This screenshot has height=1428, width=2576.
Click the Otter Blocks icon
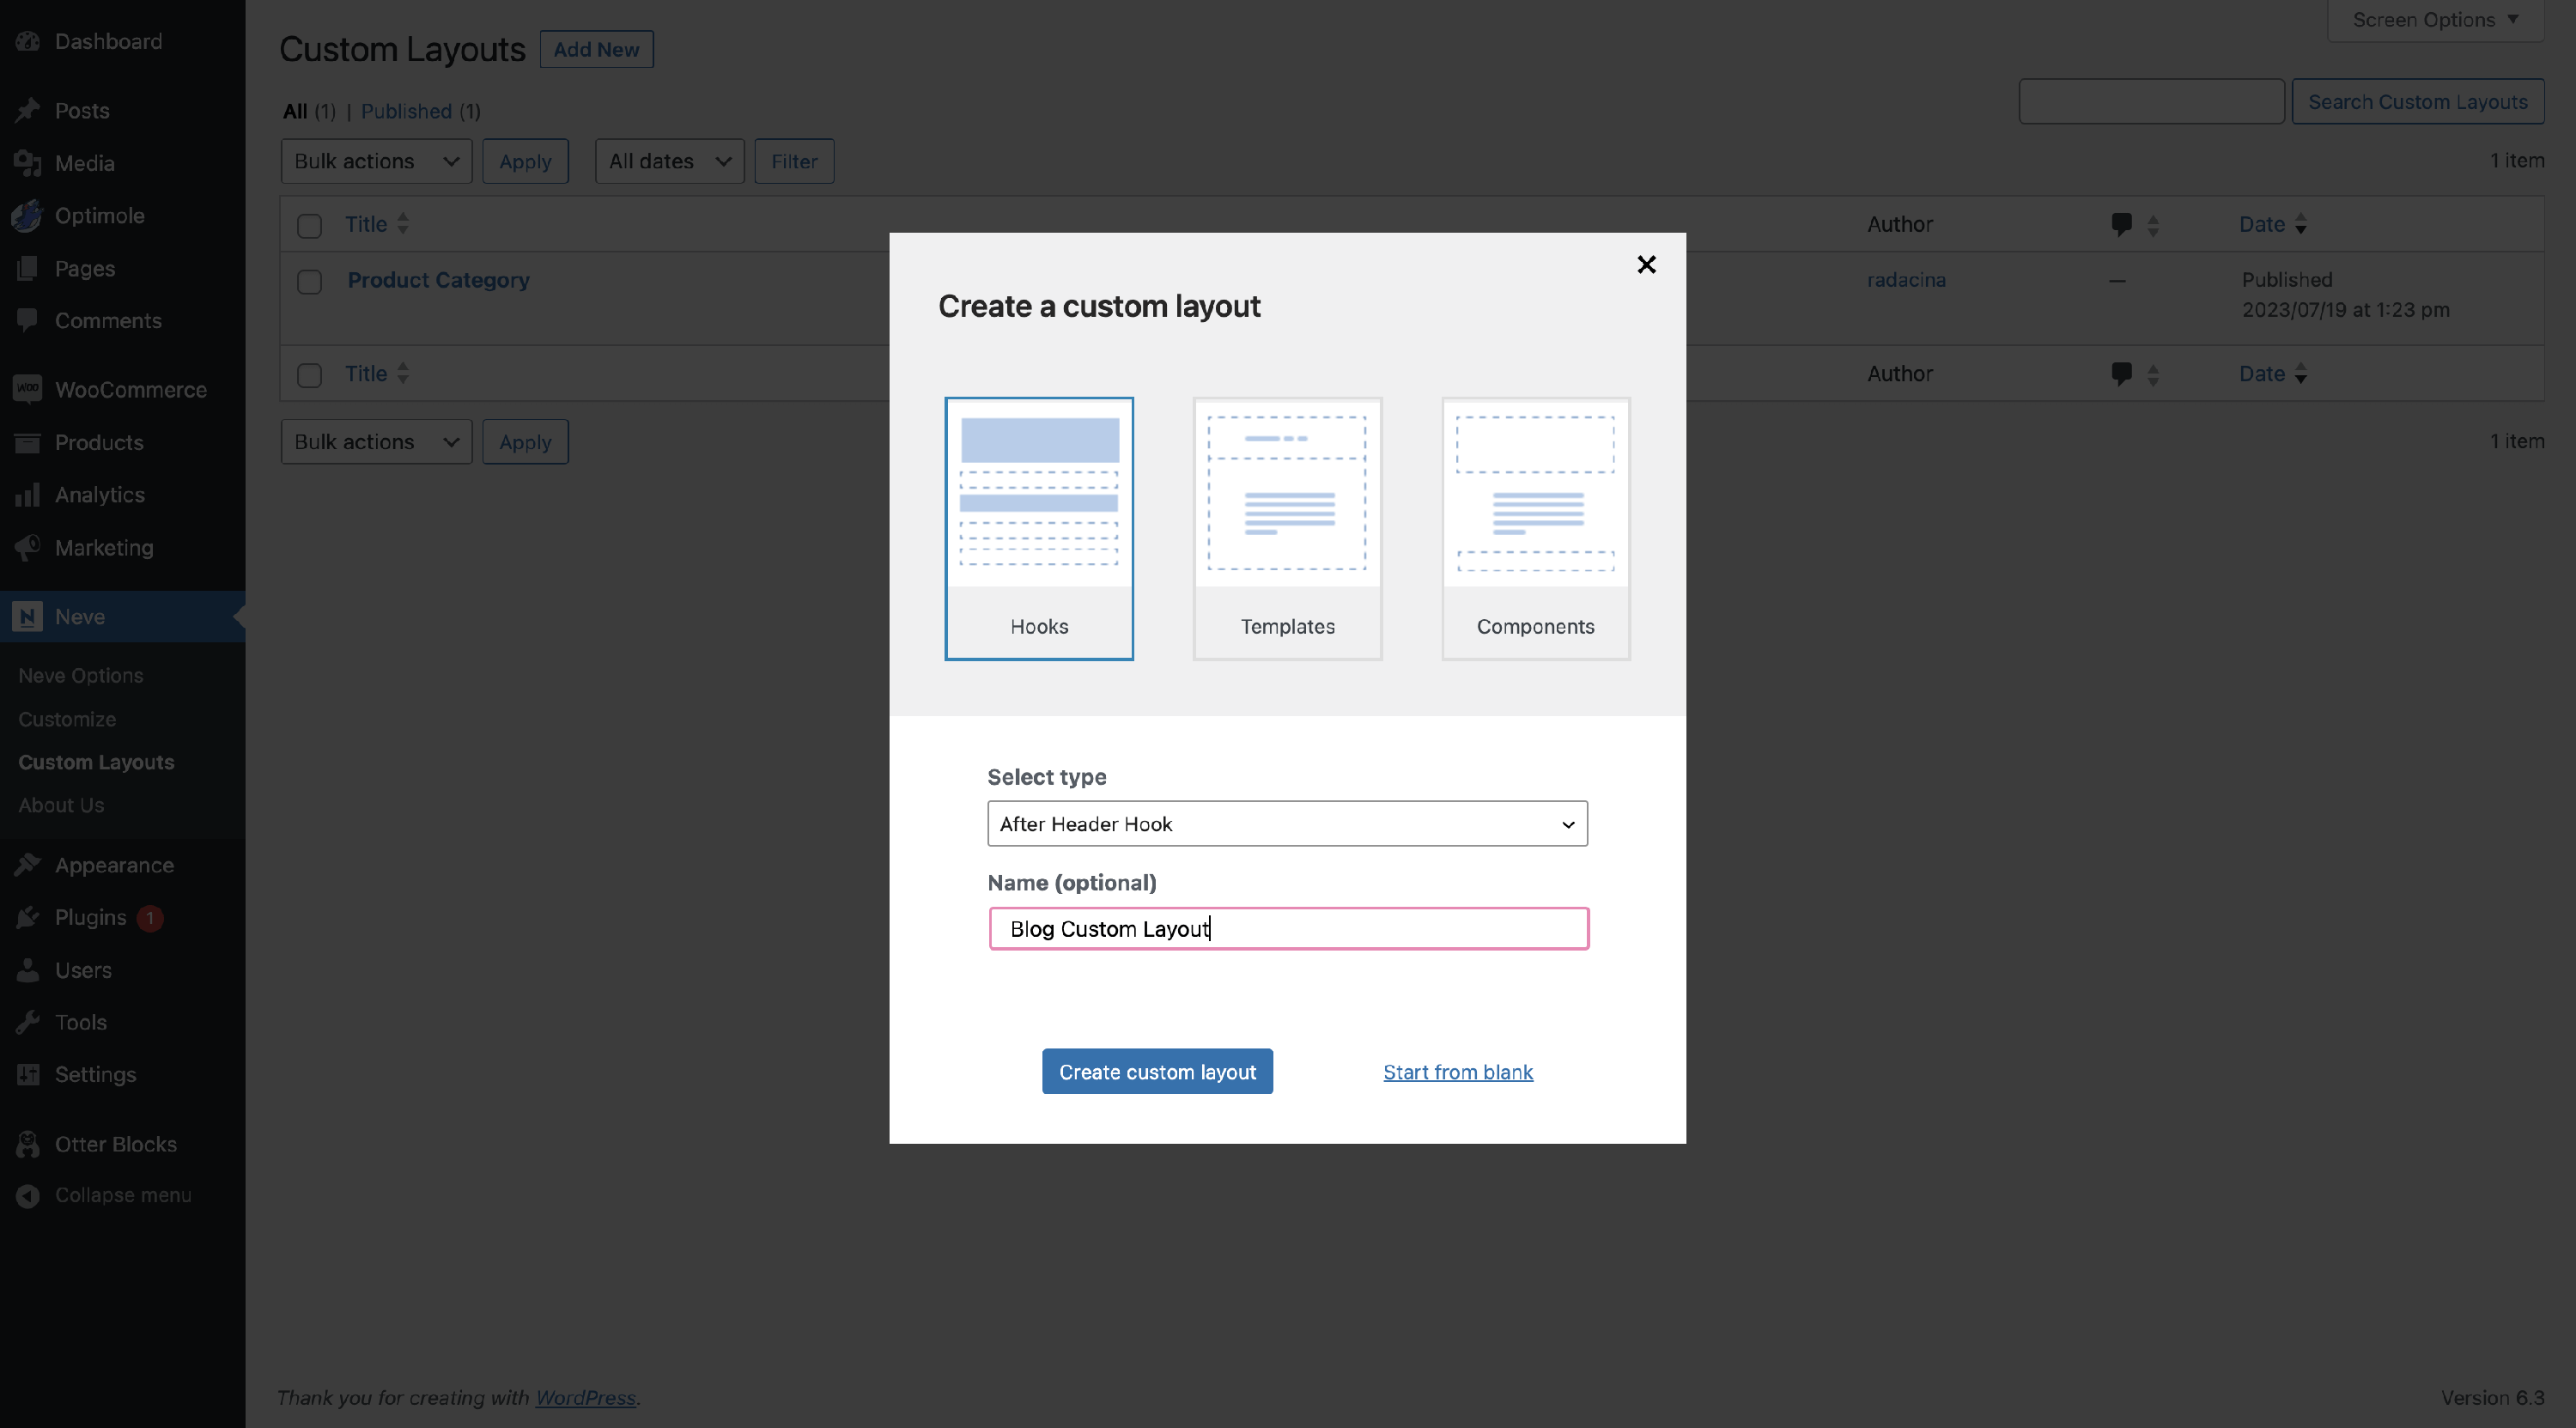click(28, 1143)
